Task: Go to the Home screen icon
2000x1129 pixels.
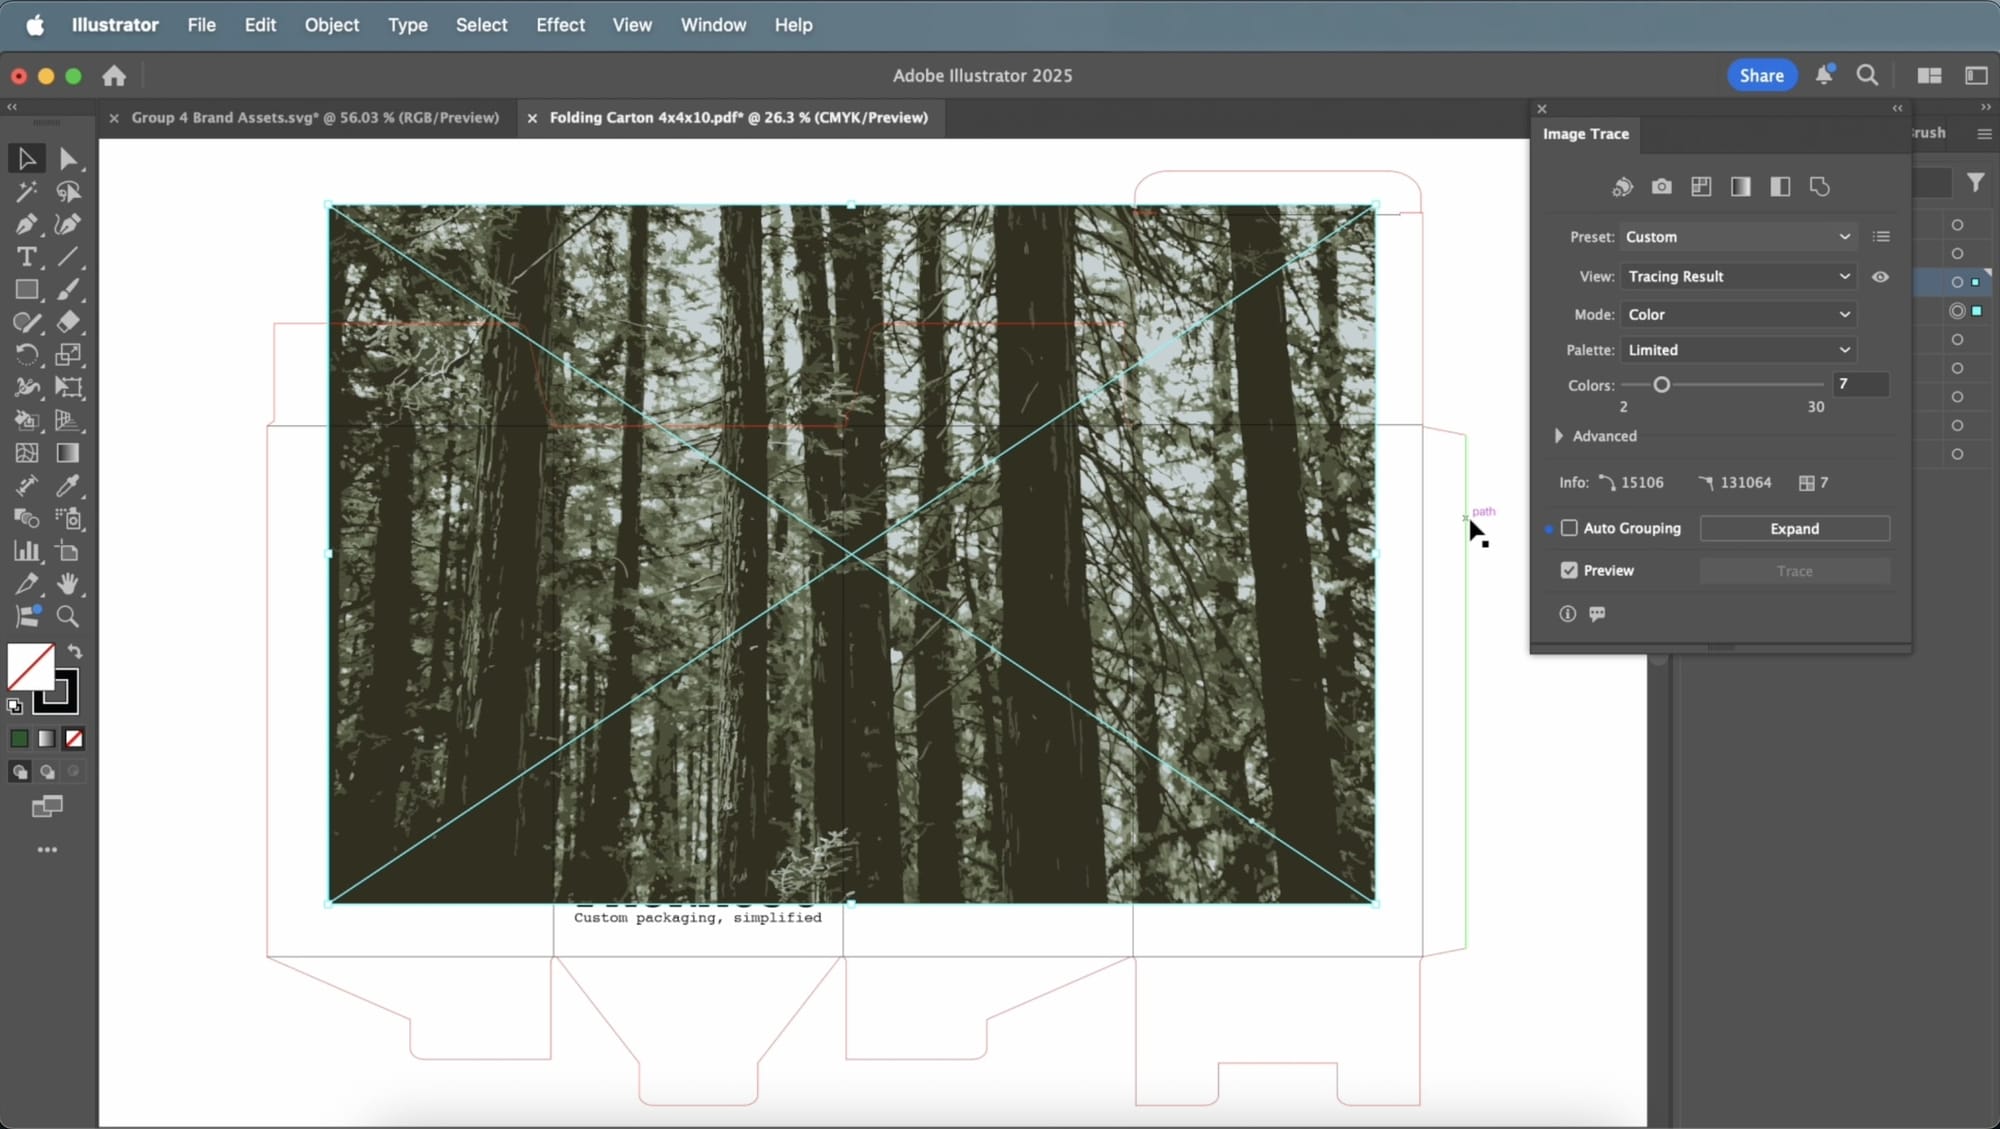Action: tap(114, 76)
